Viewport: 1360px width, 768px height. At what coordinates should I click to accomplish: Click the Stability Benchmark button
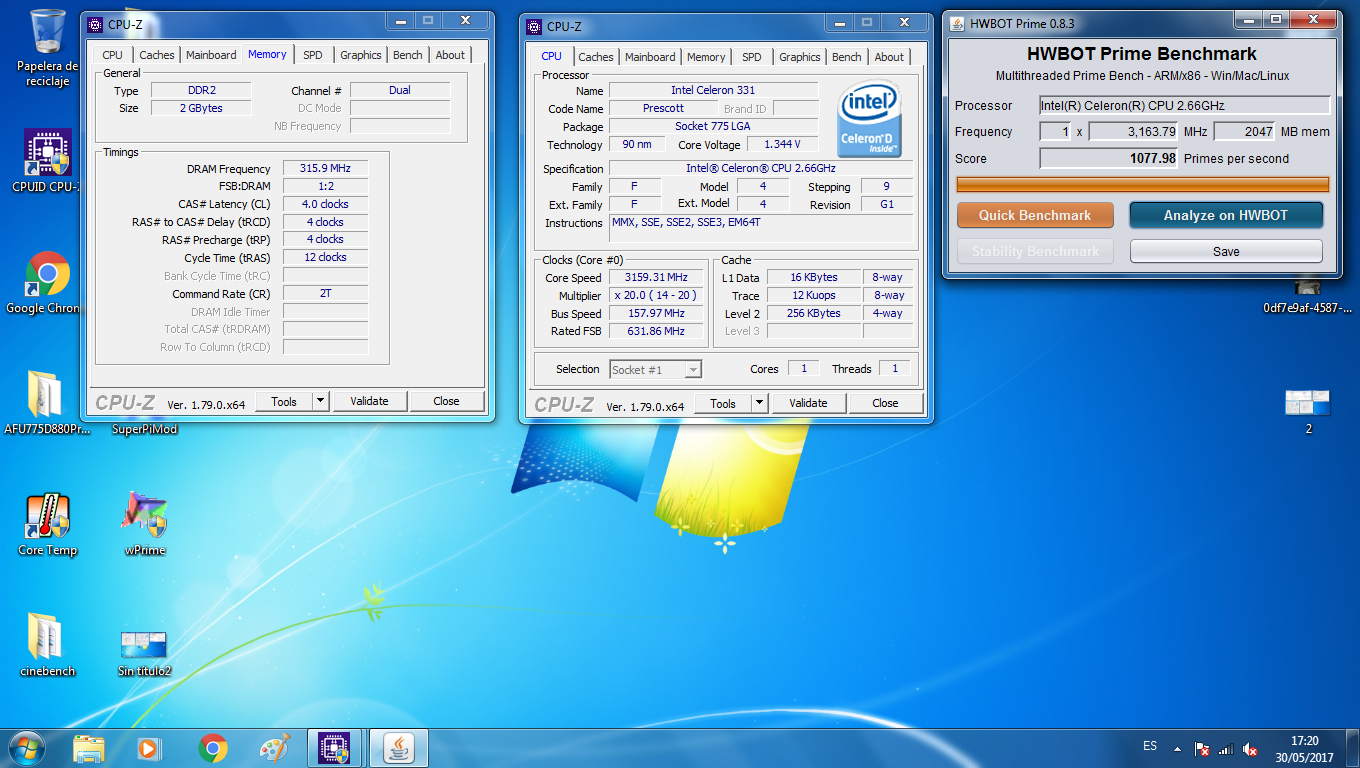[1035, 251]
